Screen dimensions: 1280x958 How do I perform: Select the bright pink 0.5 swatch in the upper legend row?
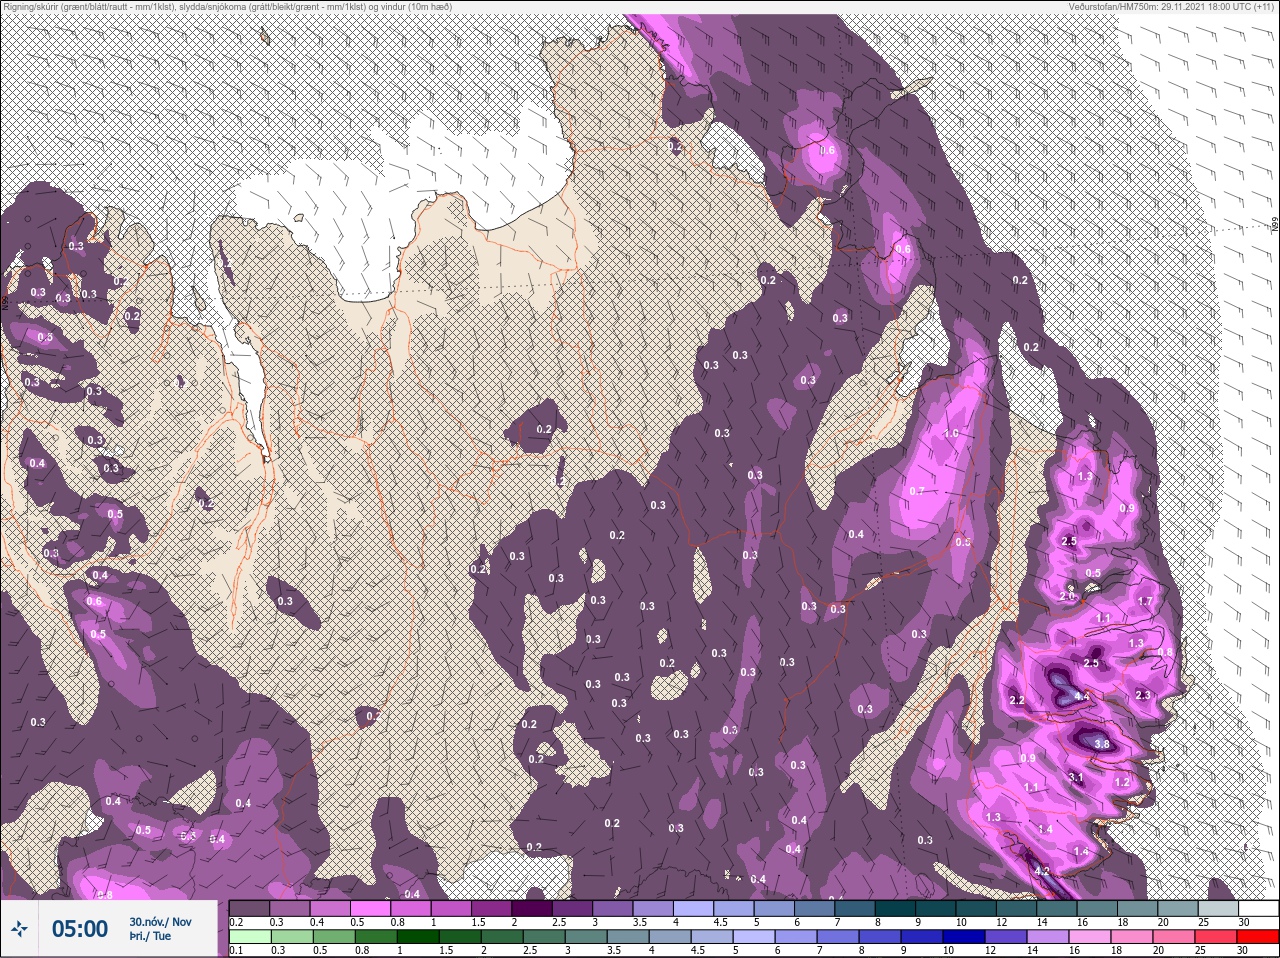(x=370, y=908)
